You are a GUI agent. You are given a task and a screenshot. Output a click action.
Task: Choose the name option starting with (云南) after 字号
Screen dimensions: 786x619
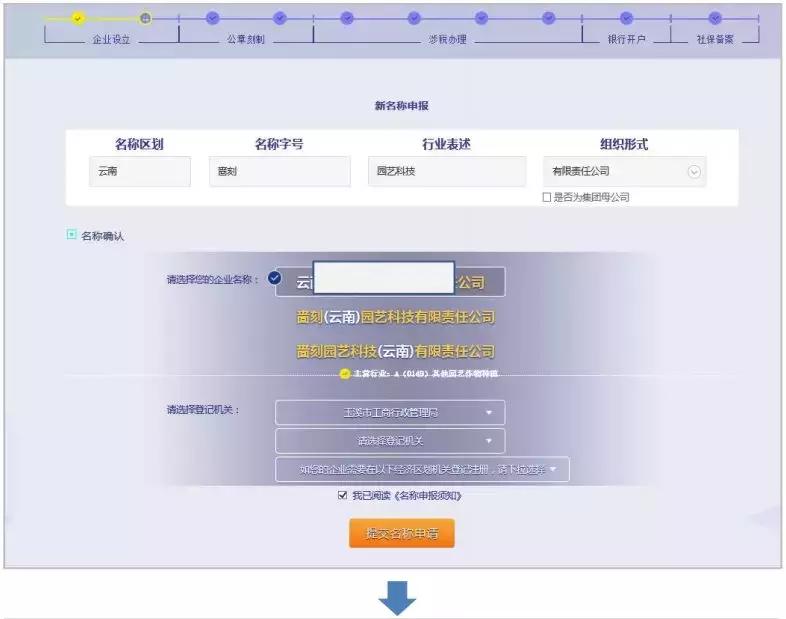click(396, 317)
